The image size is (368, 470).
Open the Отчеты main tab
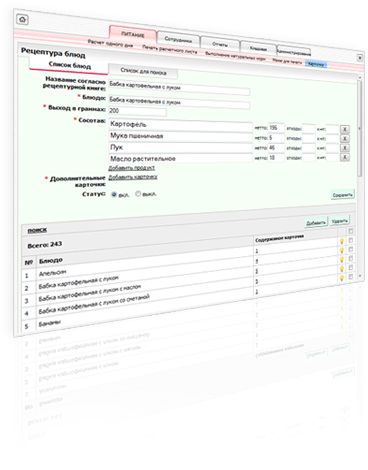point(220,44)
